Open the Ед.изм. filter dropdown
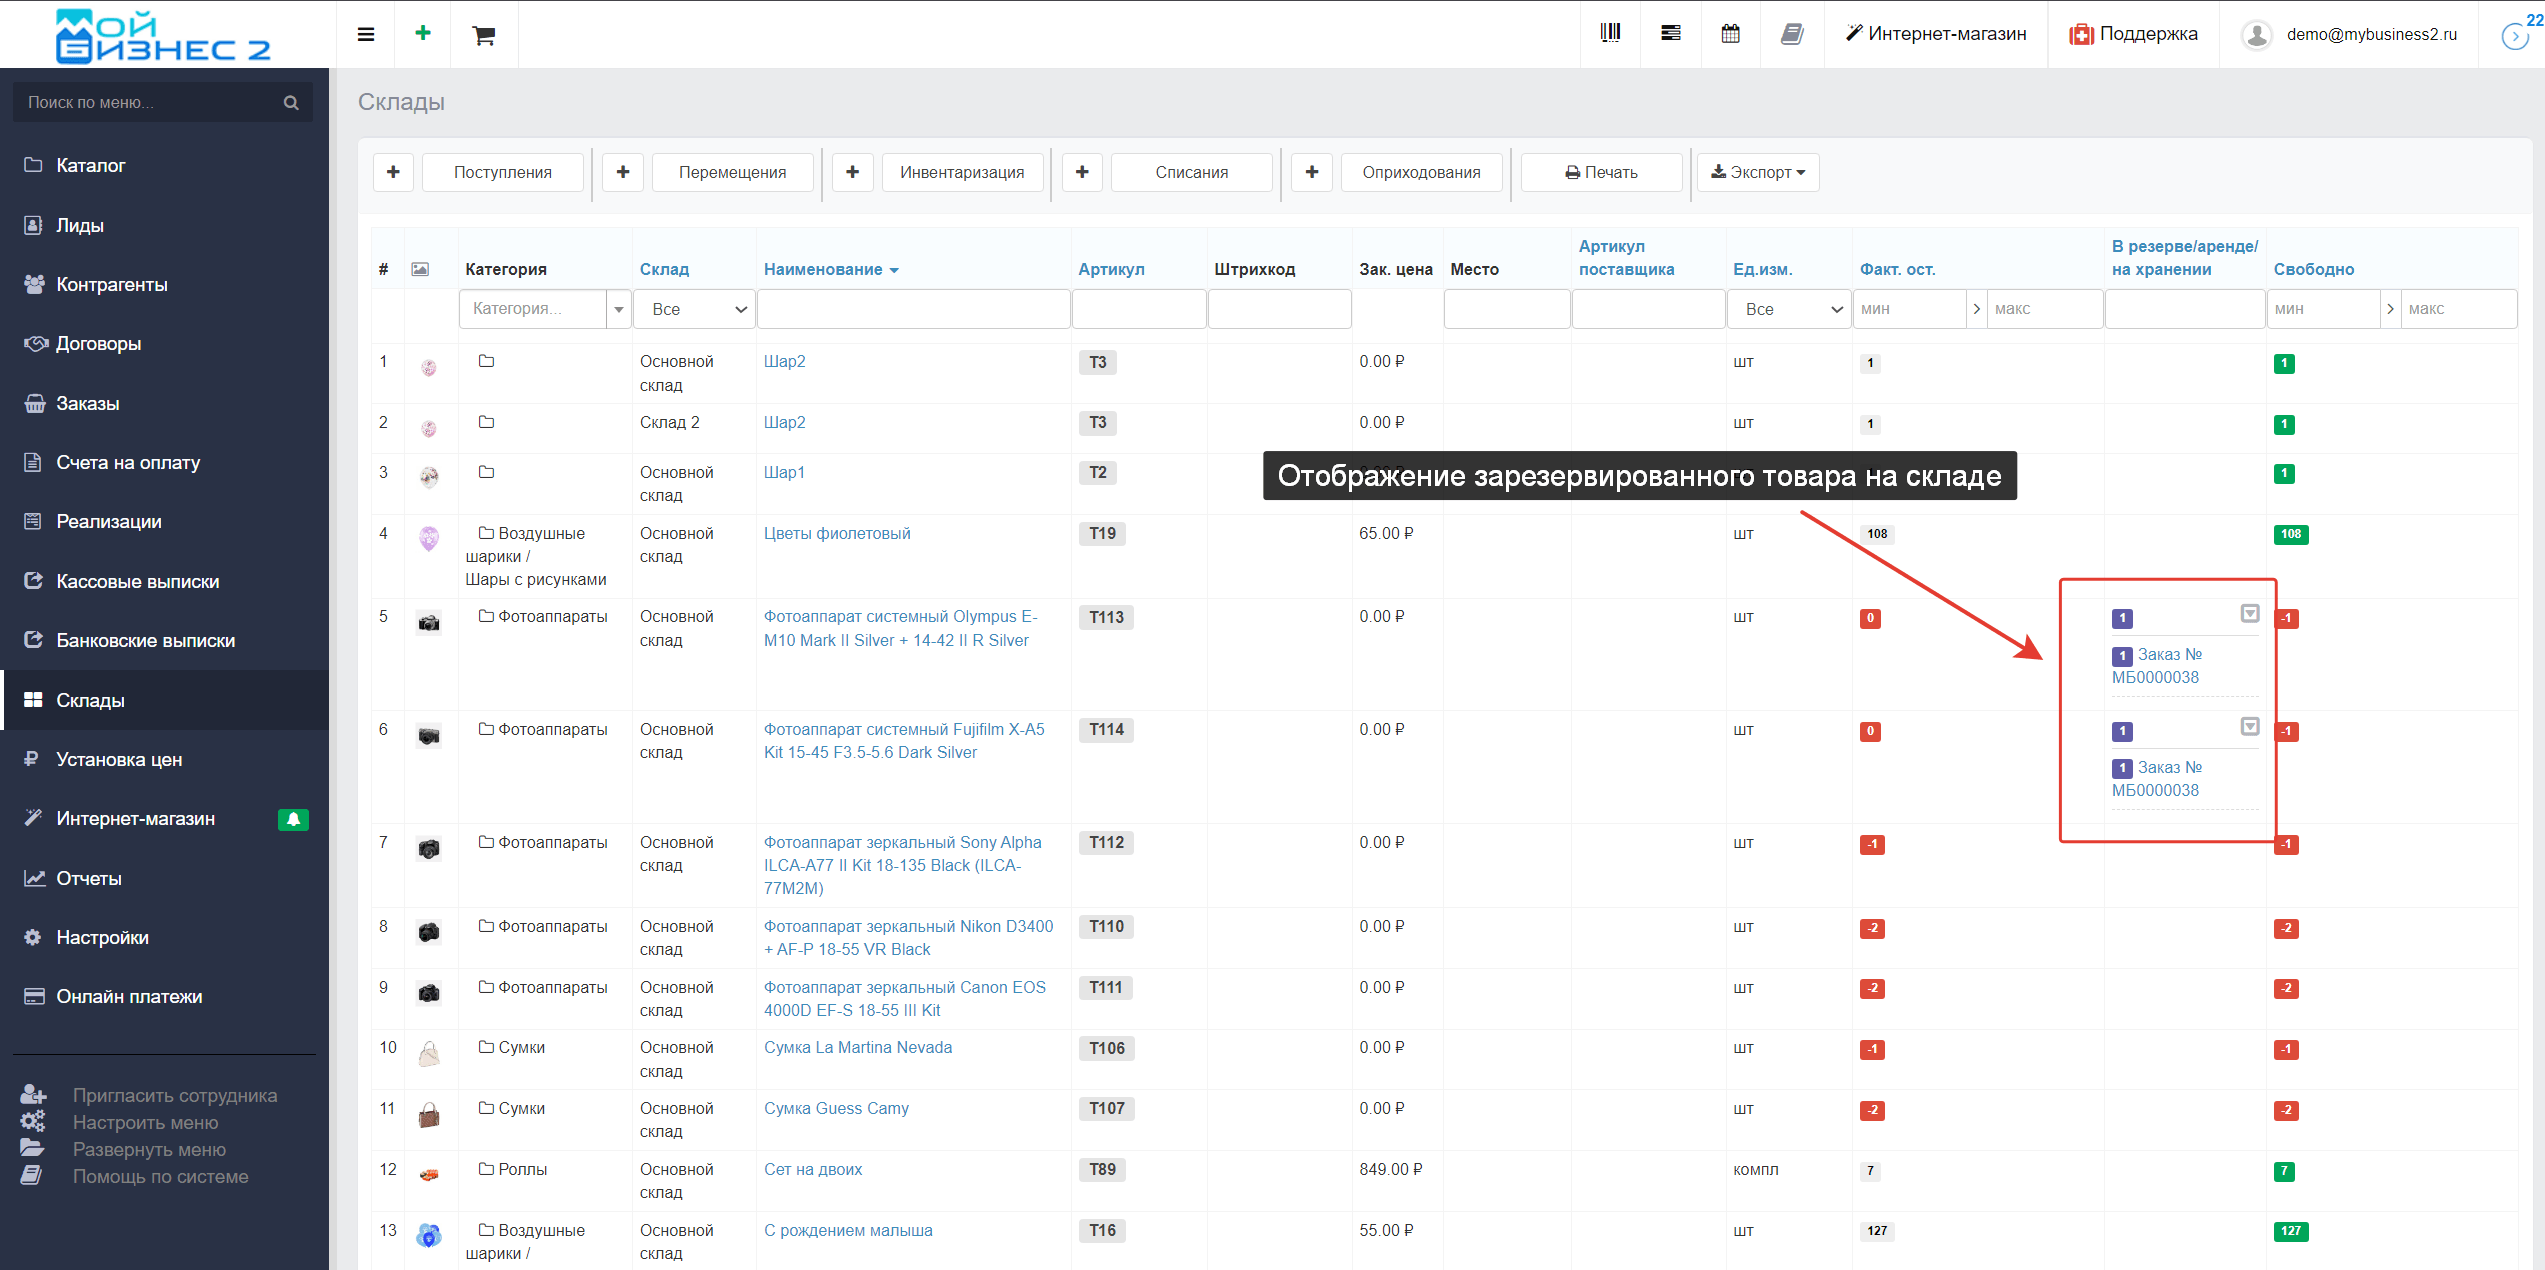 click(x=1790, y=309)
